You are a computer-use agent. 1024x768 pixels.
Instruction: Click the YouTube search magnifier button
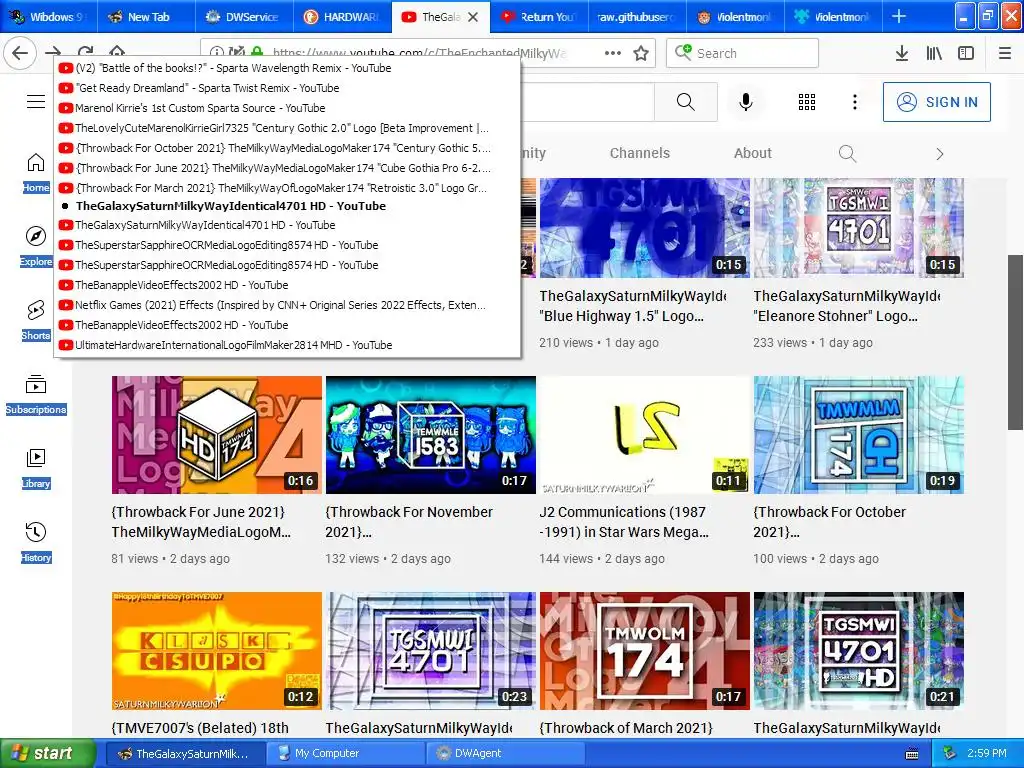tap(686, 102)
